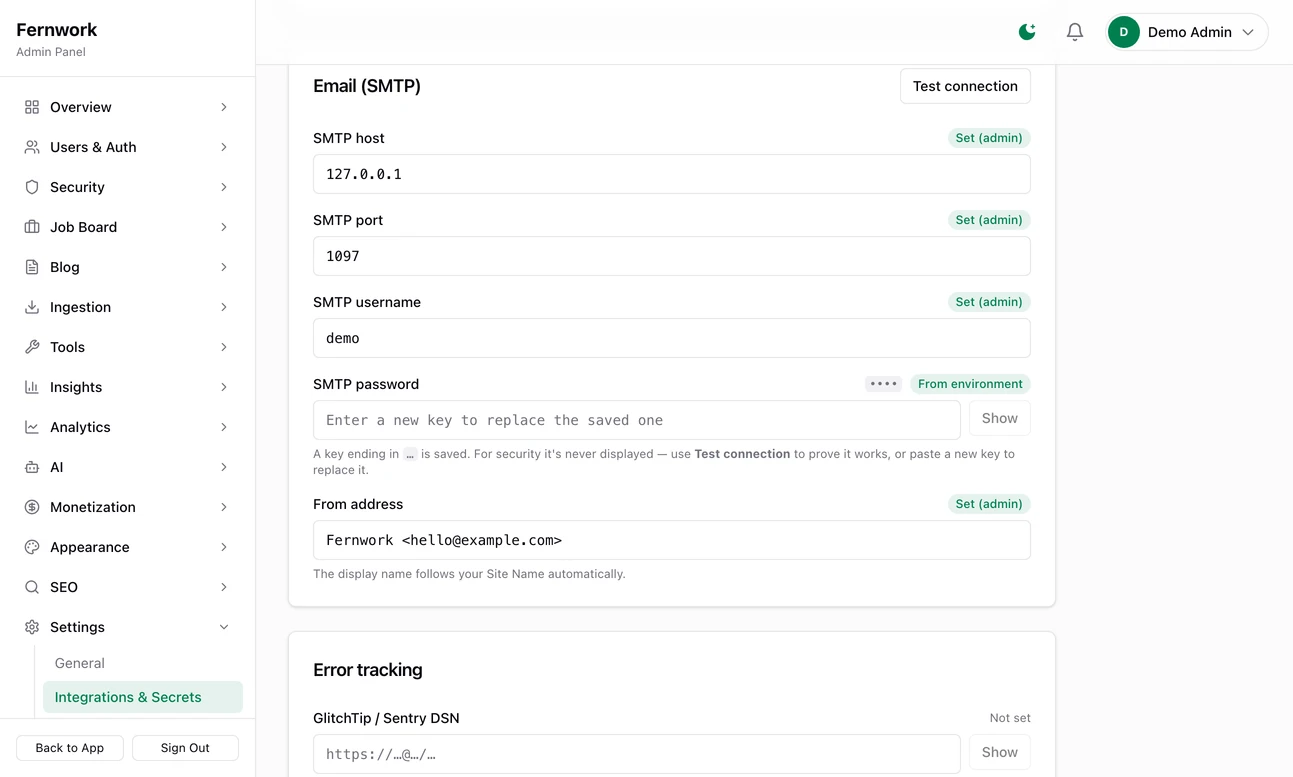This screenshot has height=777, width=1293.
Task: Show the GlitchTip / Sentry DSN value
Action: (x=1000, y=753)
